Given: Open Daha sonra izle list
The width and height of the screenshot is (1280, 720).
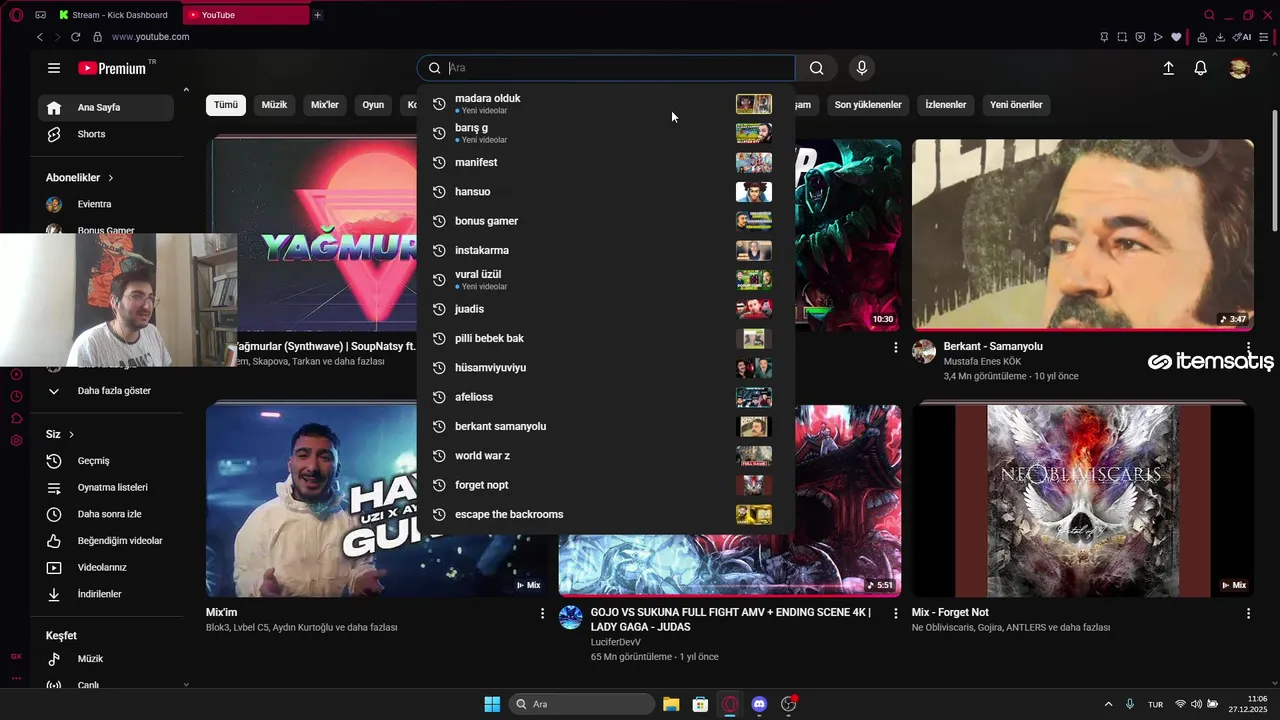Looking at the screenshot, I should point(106,514).
